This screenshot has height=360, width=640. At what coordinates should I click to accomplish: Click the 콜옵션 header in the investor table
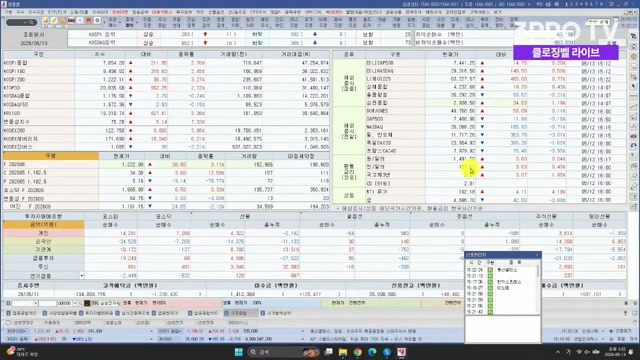(354, 216)
